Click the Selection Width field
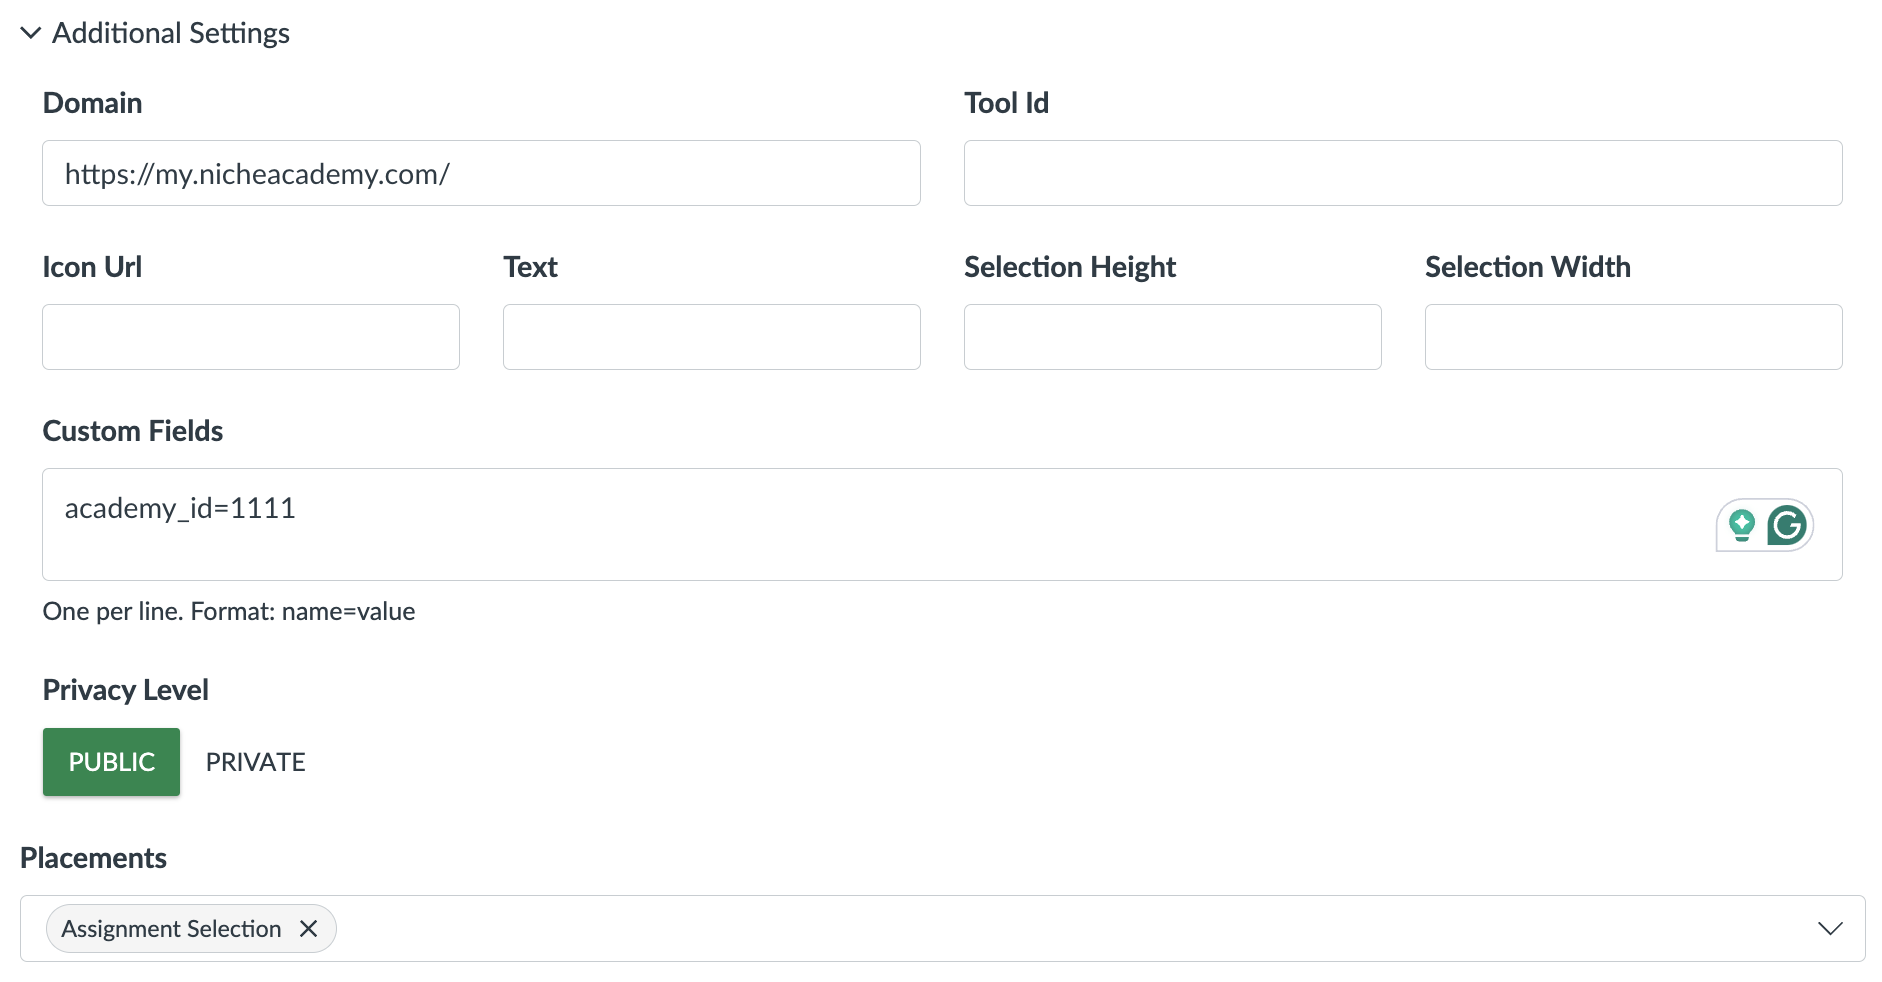This screenshot has width=1882, height=982. coord(1632,337)
